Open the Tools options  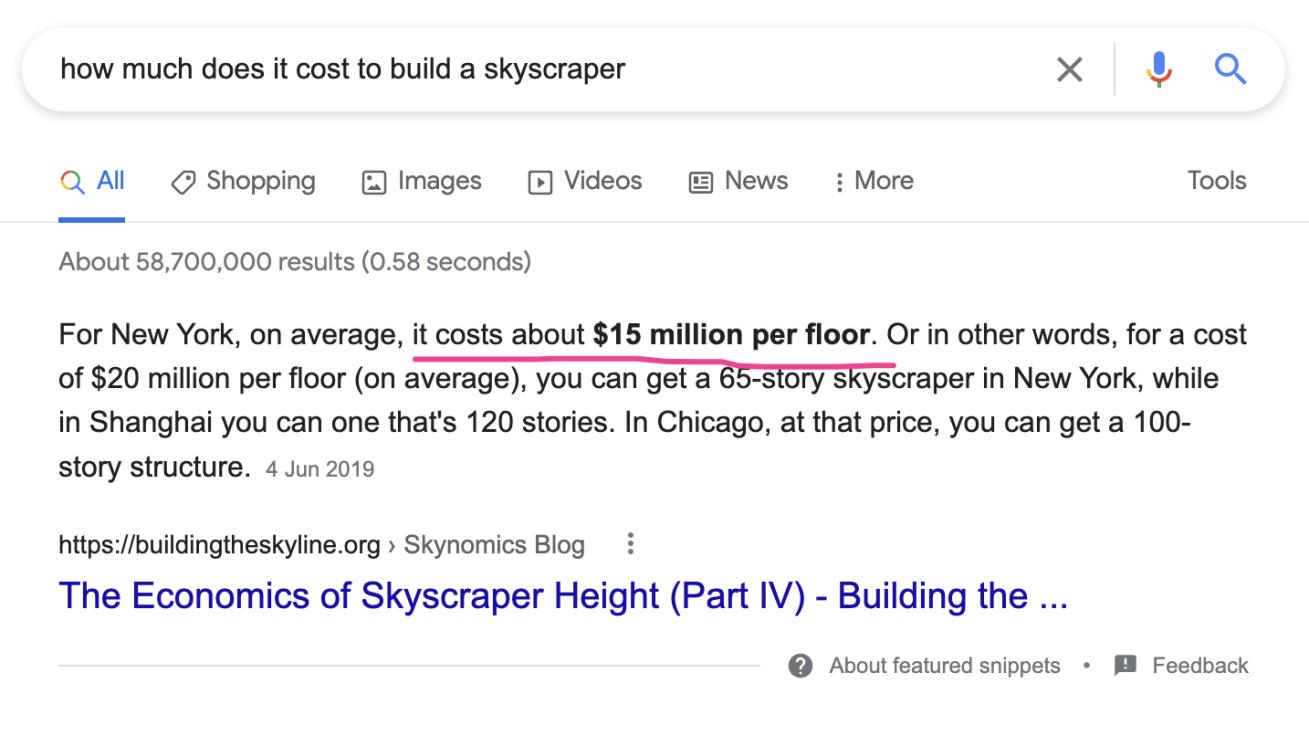[1216, 180]
